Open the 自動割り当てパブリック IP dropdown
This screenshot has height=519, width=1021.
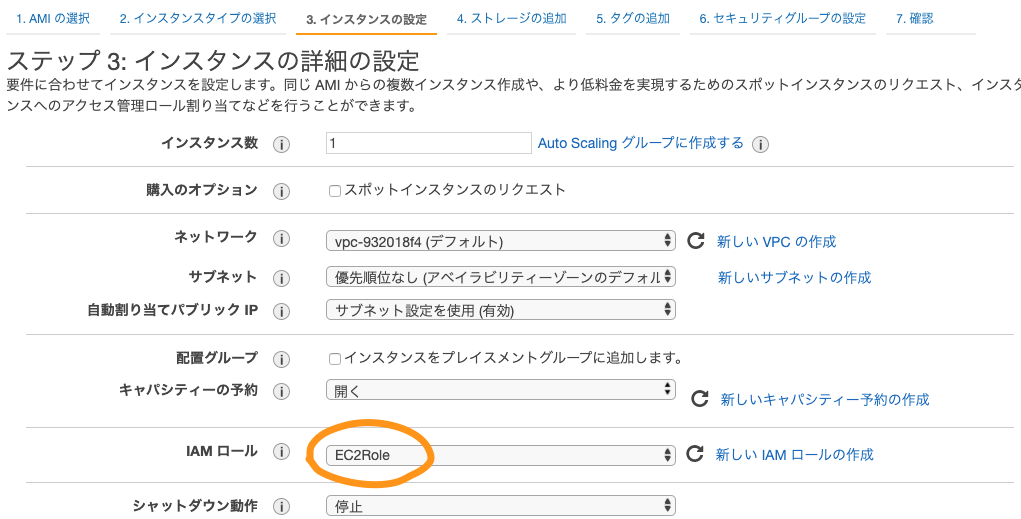[501, 310]
